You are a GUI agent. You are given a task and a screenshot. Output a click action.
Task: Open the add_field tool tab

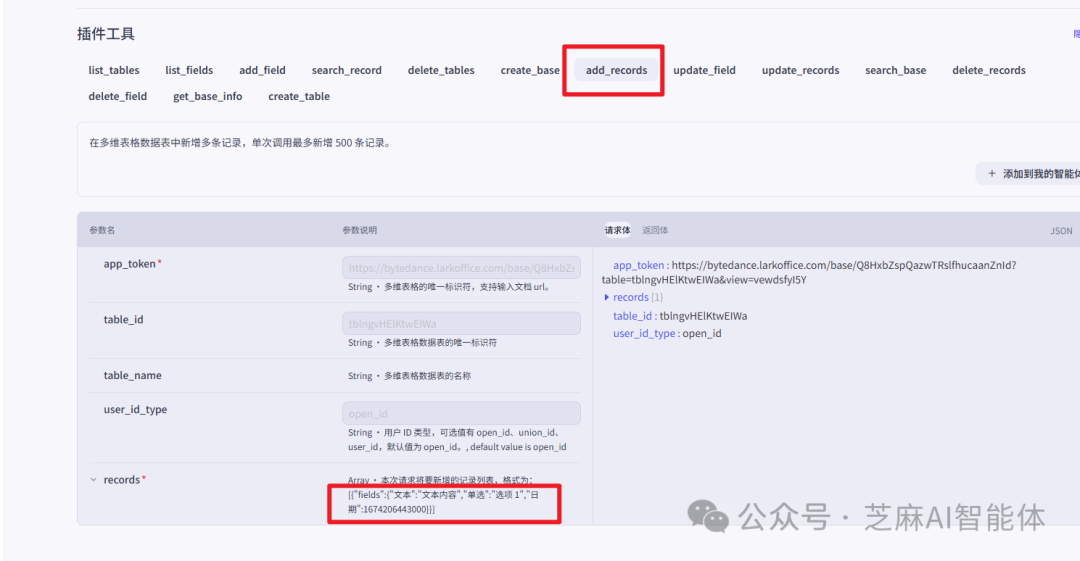(262, 70)
